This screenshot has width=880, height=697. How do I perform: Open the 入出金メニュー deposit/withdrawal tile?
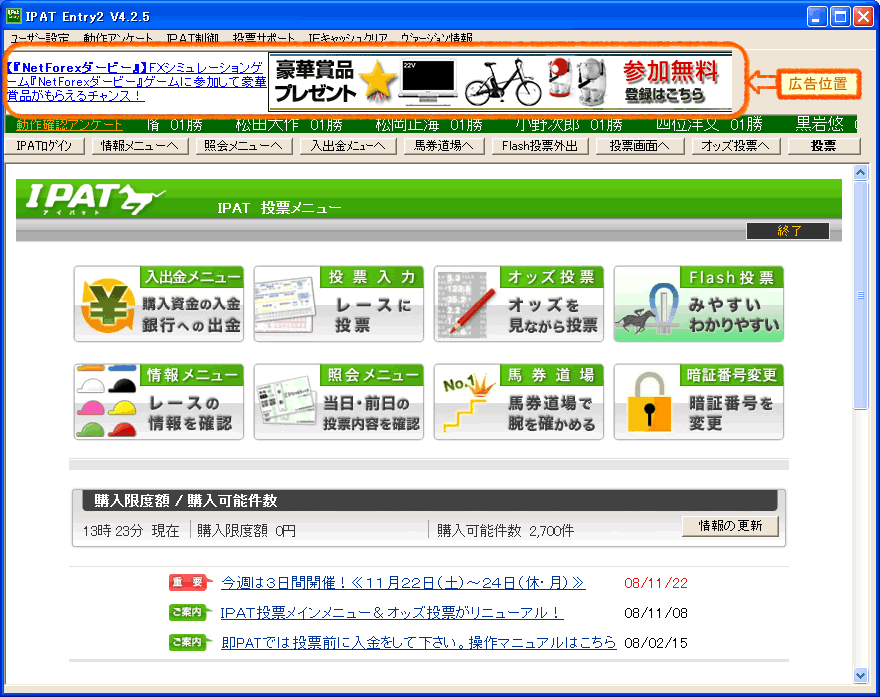[x=159, y=304]
